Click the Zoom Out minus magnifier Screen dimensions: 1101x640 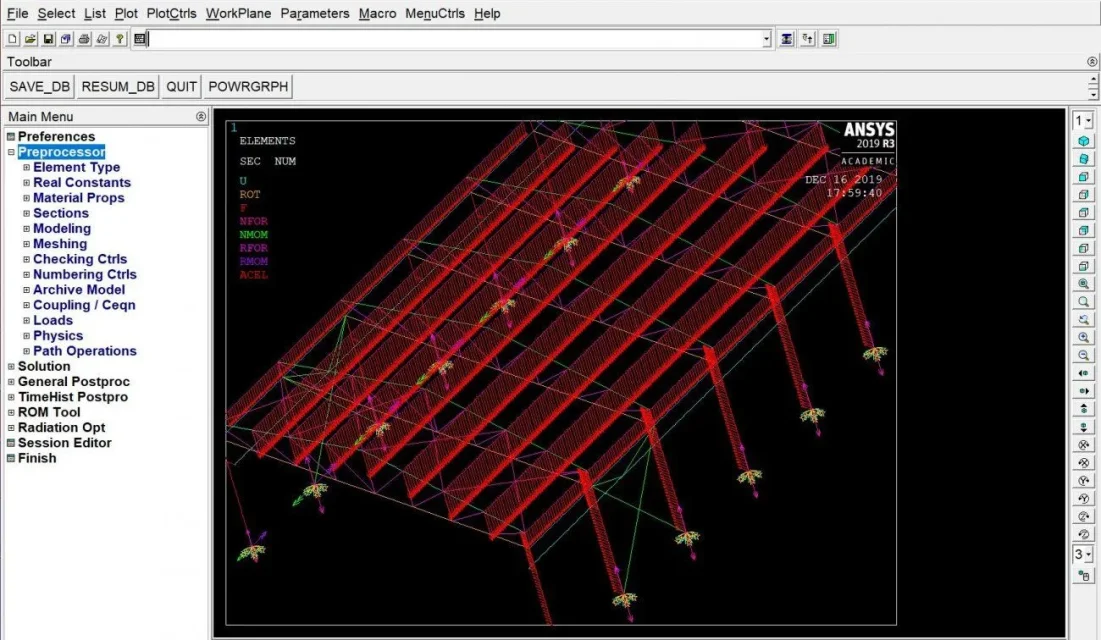pyautogui.click(x=1083, y=355)
